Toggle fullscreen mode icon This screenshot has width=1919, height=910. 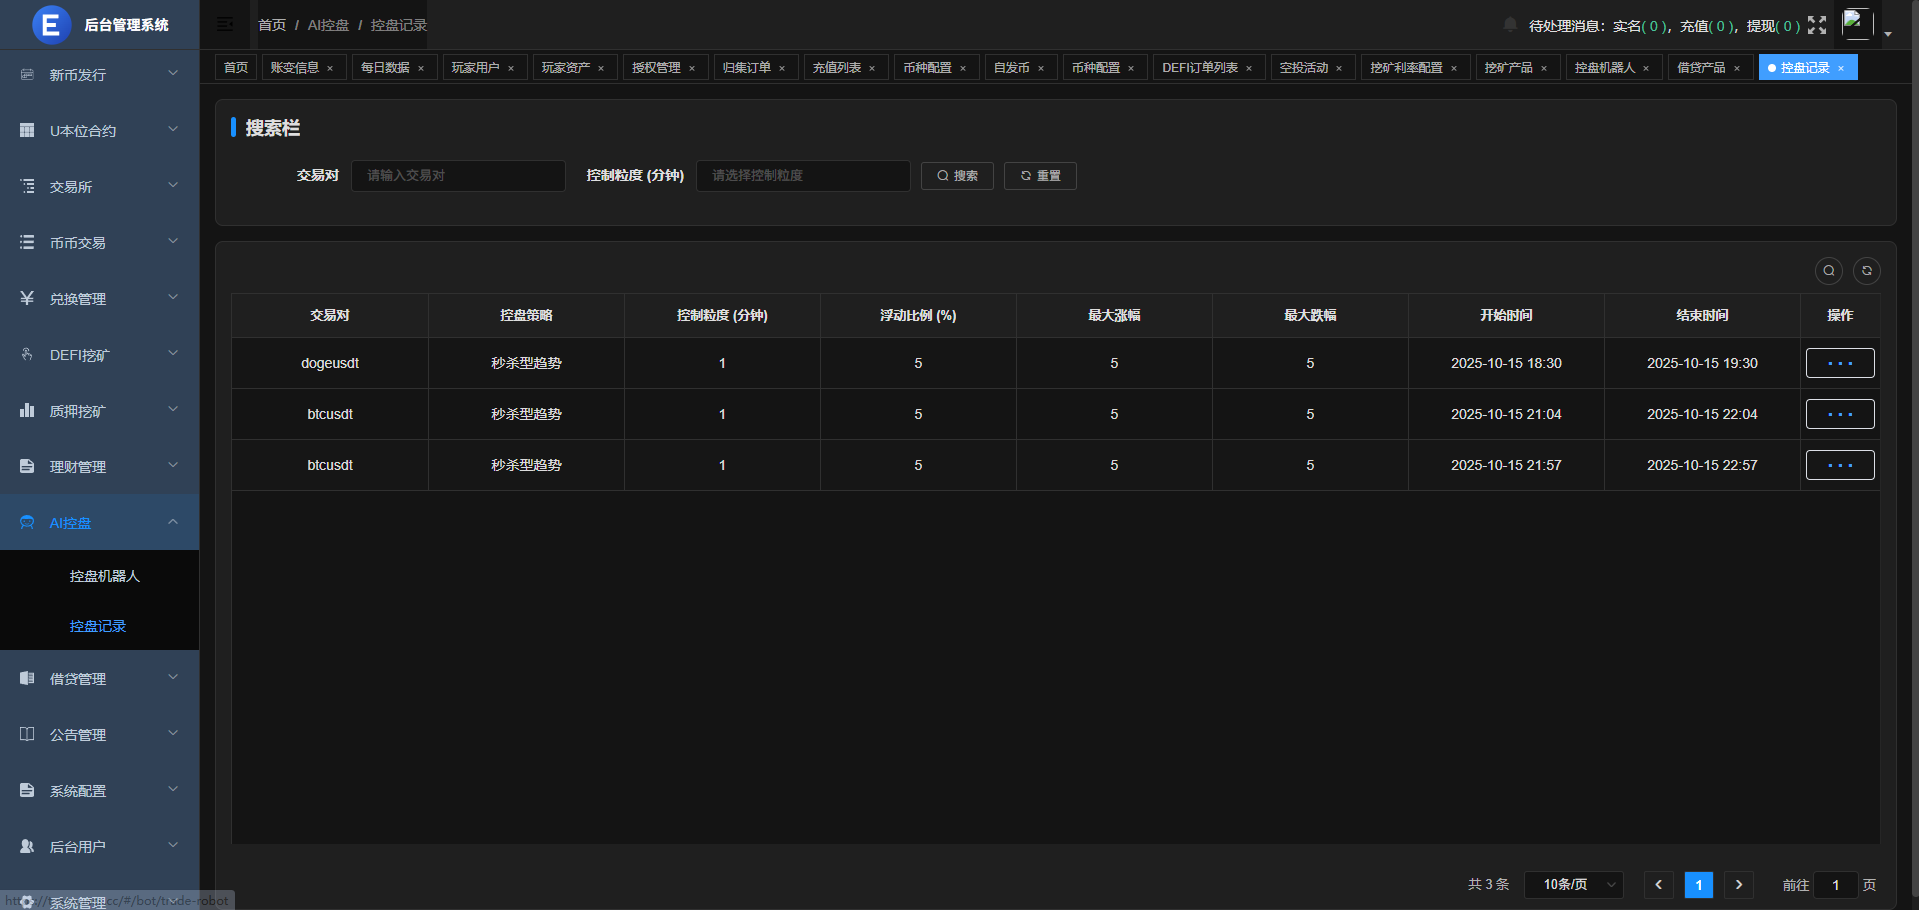pyautogui.click(x=1817, y=25)
